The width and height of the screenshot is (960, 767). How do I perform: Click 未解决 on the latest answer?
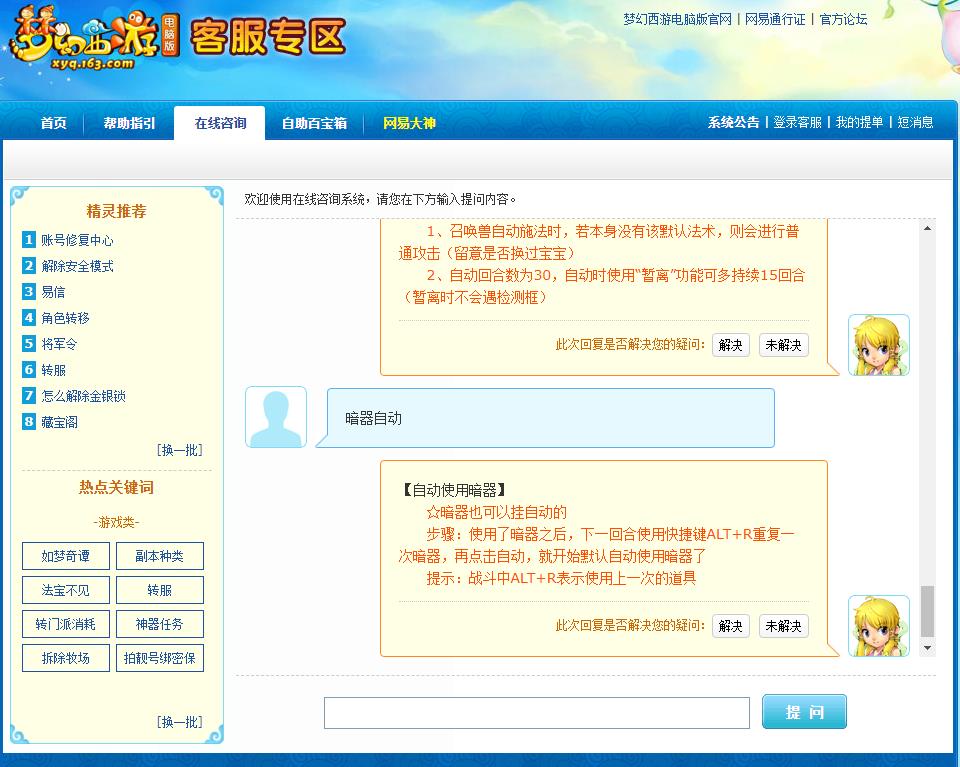click(783, 625)
